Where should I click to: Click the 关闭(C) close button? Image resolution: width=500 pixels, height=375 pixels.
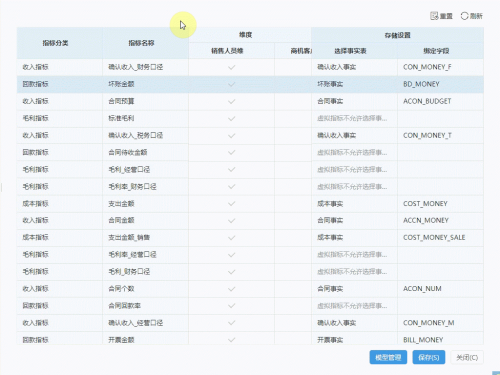pyautogui.click(x=467, y=357)
